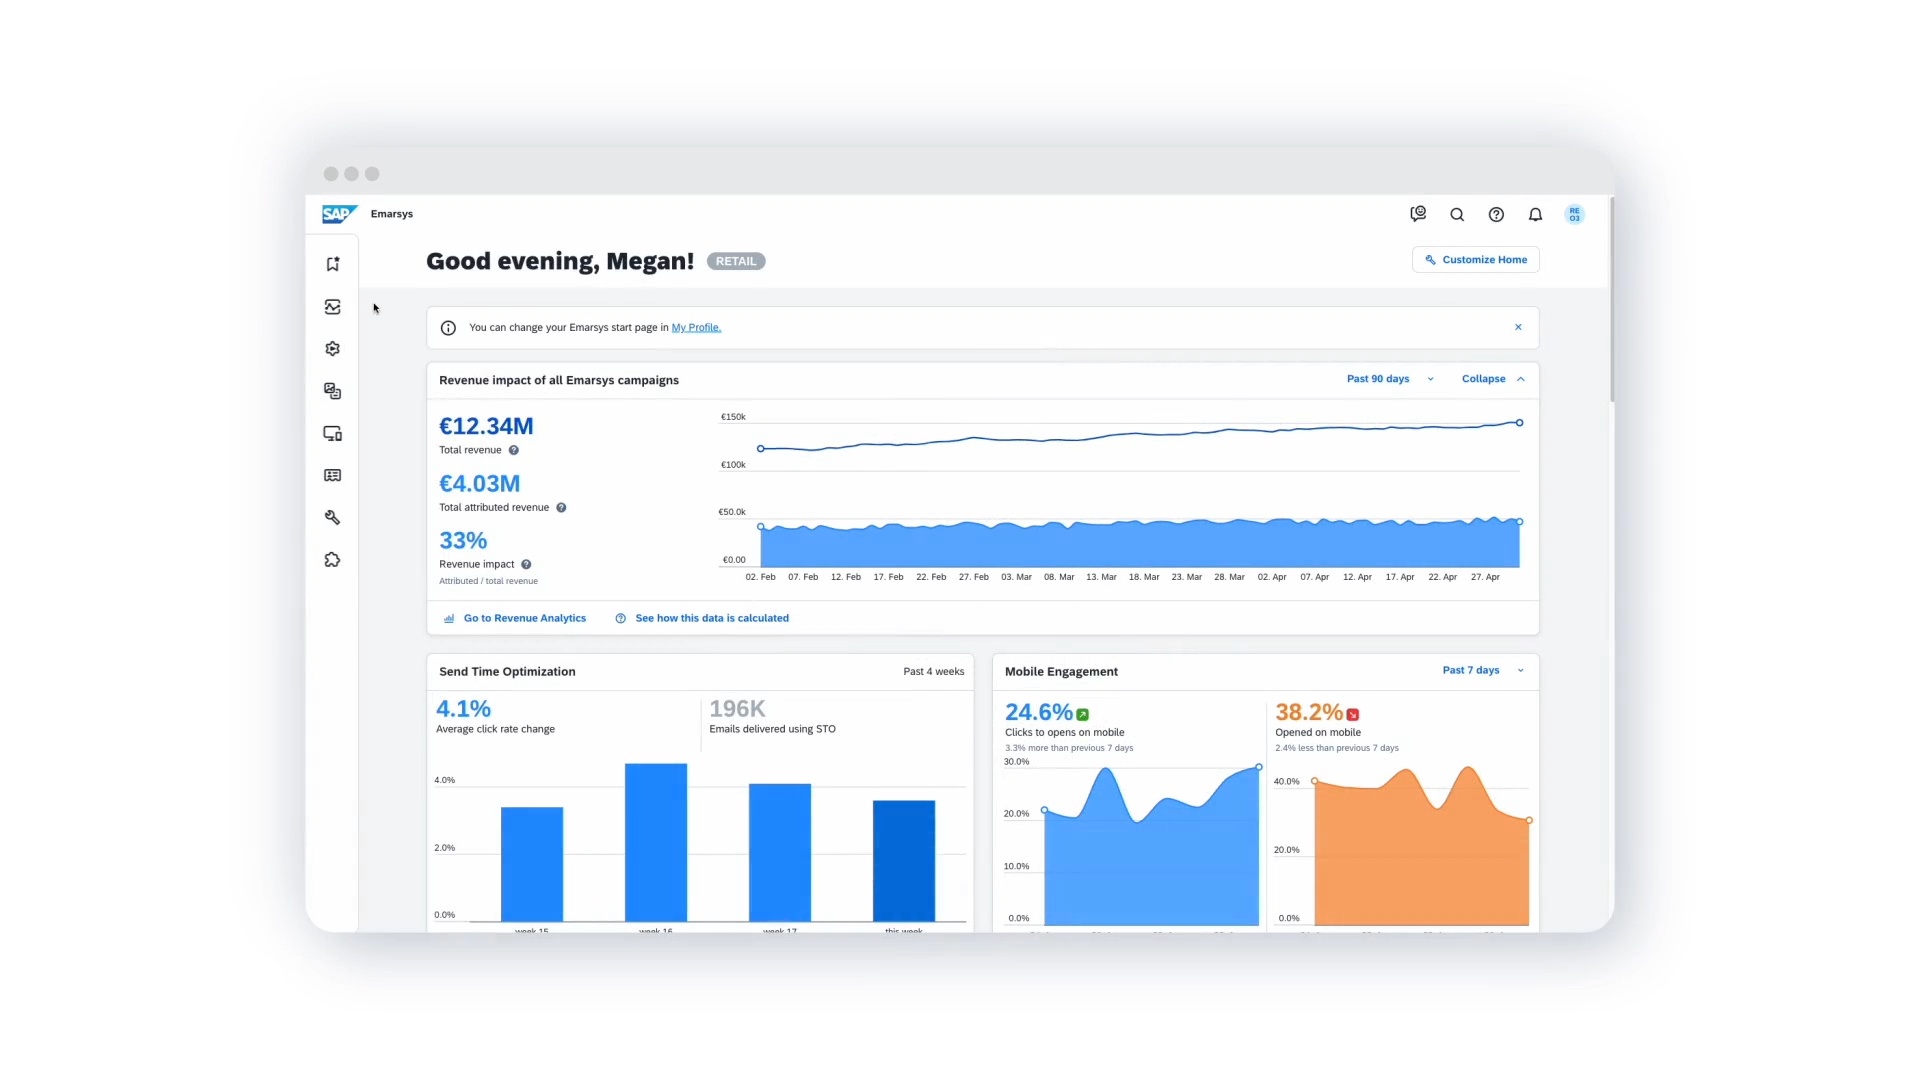This screenshot has width=1920, height=1080.
Task: Open the analytics chart icon in sidebar
Action: (333, 307)
